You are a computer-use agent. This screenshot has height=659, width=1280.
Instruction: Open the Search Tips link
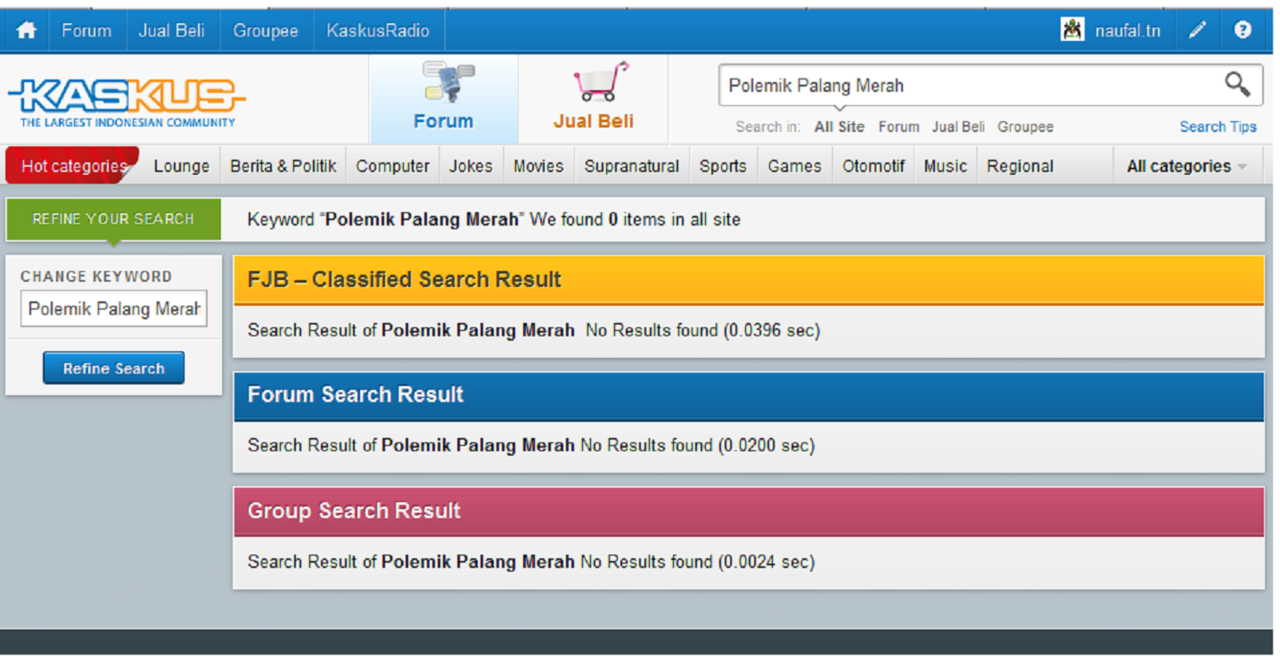(1218, 127)
